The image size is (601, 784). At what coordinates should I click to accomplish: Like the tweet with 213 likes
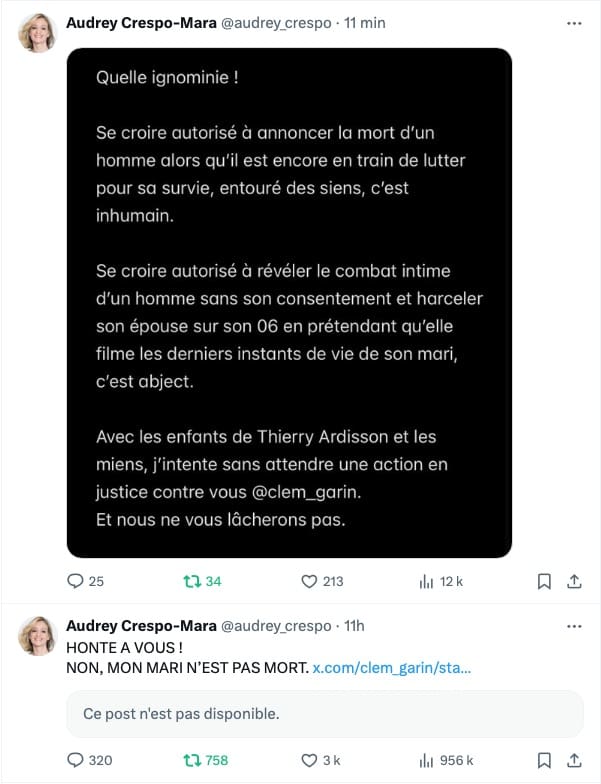pos(309,581)
